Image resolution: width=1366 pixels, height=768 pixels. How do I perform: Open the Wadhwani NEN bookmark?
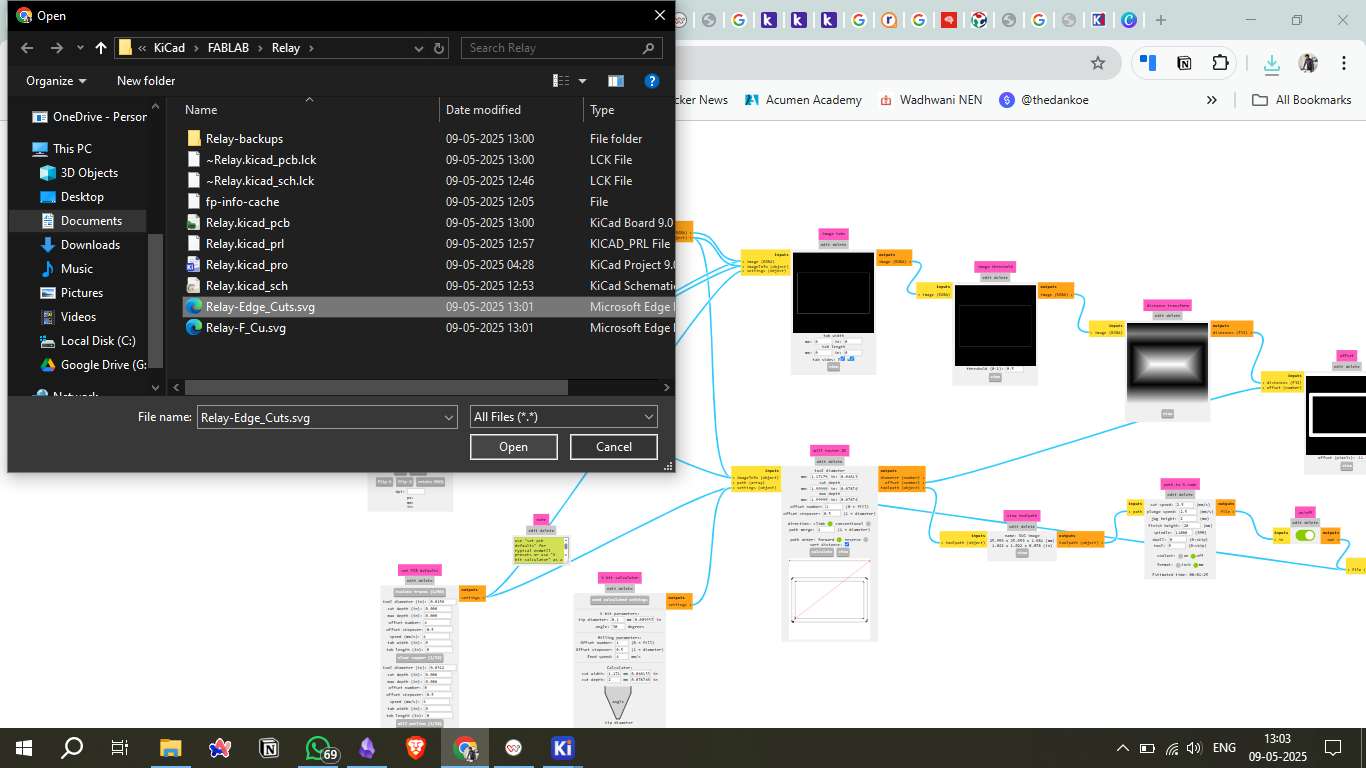(x=930, y=100)
